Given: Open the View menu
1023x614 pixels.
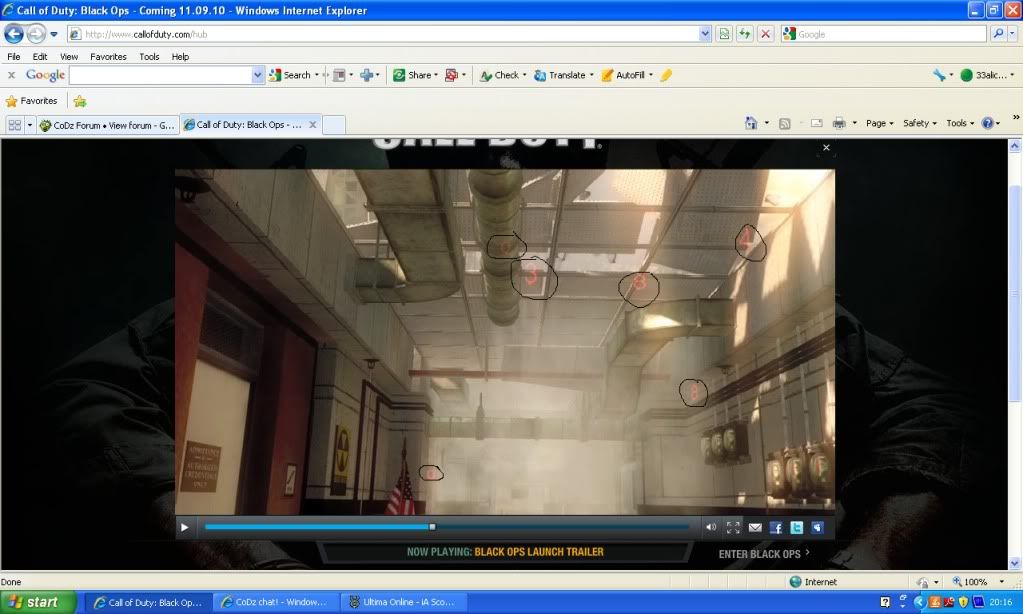Looking at the screenshot, I should (69, 57).
